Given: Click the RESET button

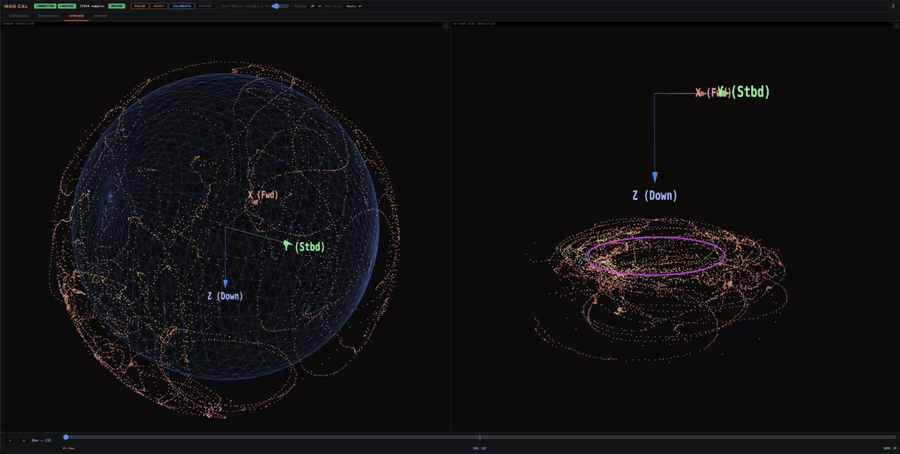Looking at the screenshot, I should tap(158, 6).
